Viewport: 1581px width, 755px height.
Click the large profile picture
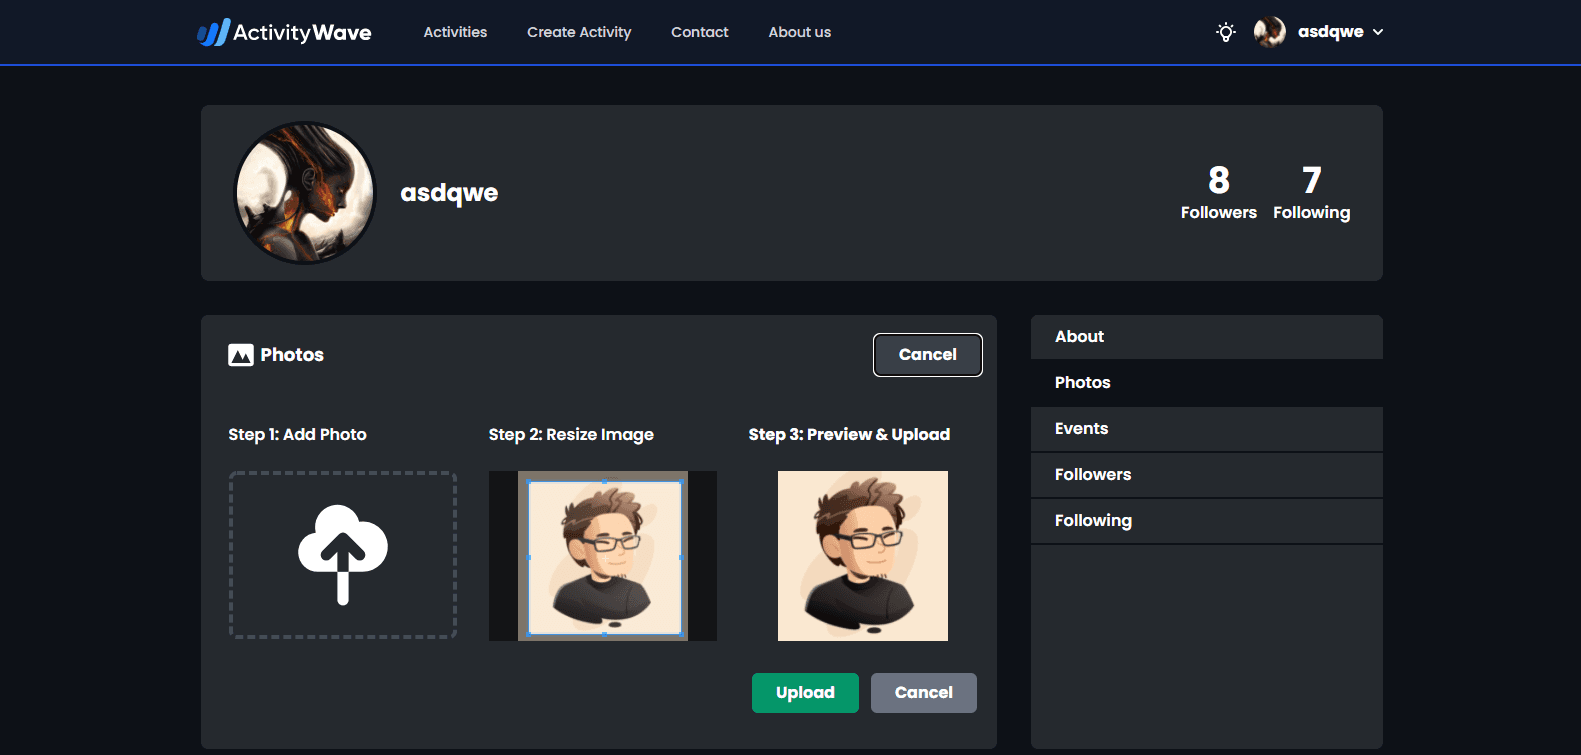tap(305, 193)
